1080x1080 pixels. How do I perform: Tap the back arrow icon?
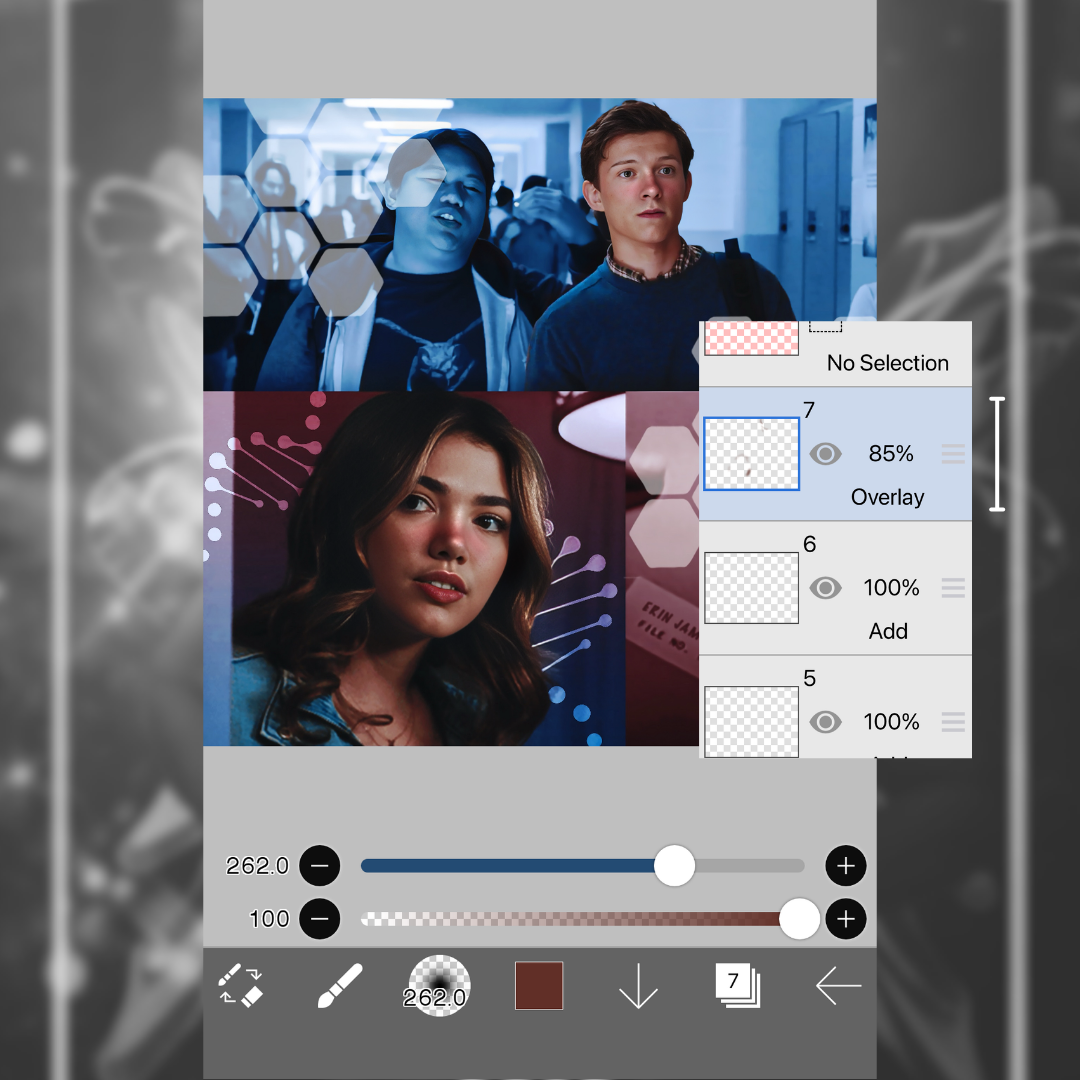coord(838,986)
